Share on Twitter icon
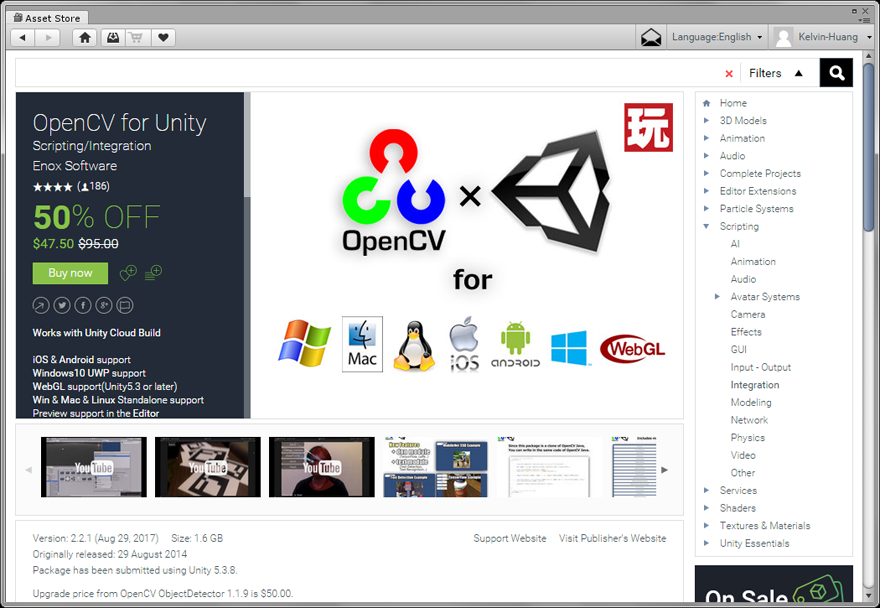 coord(62,305)
